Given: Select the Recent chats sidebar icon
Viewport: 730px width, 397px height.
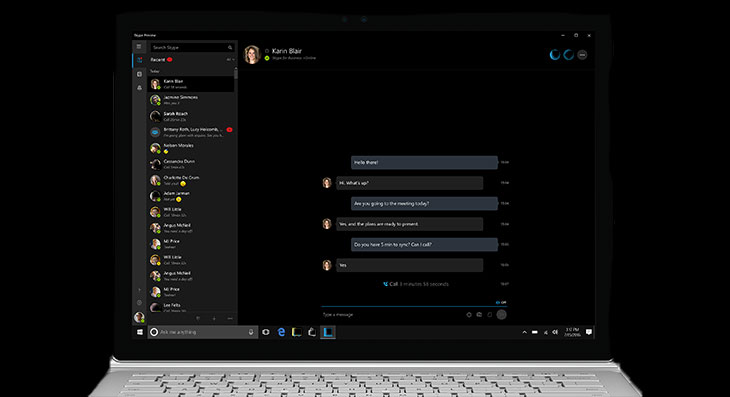Looking at the screenshot, I should 140,60.
